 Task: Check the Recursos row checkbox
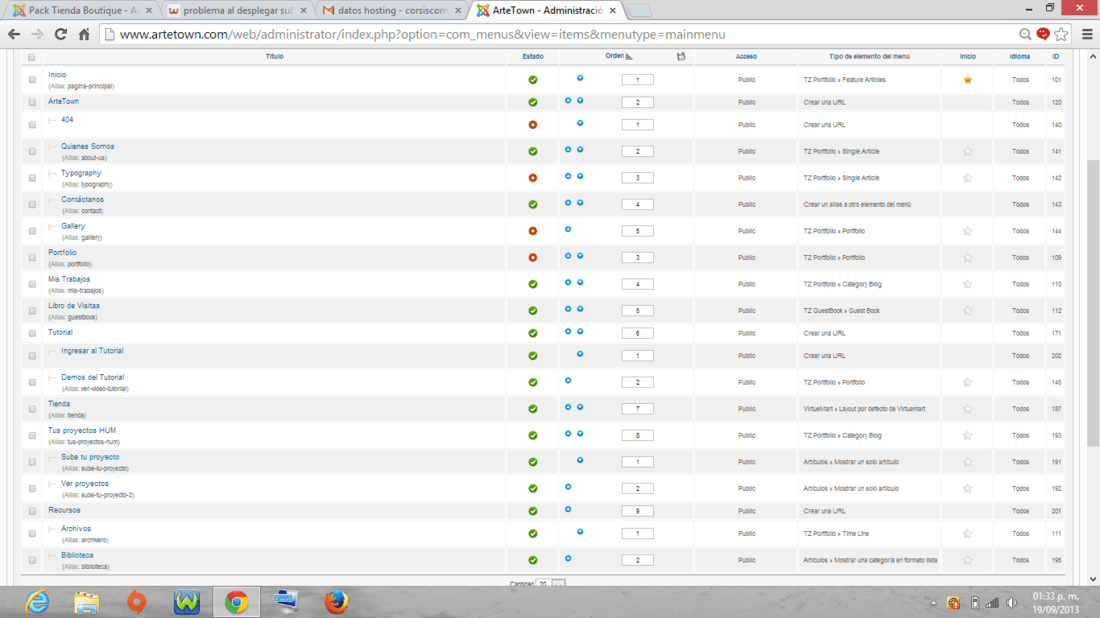click(x=32, y=511)
